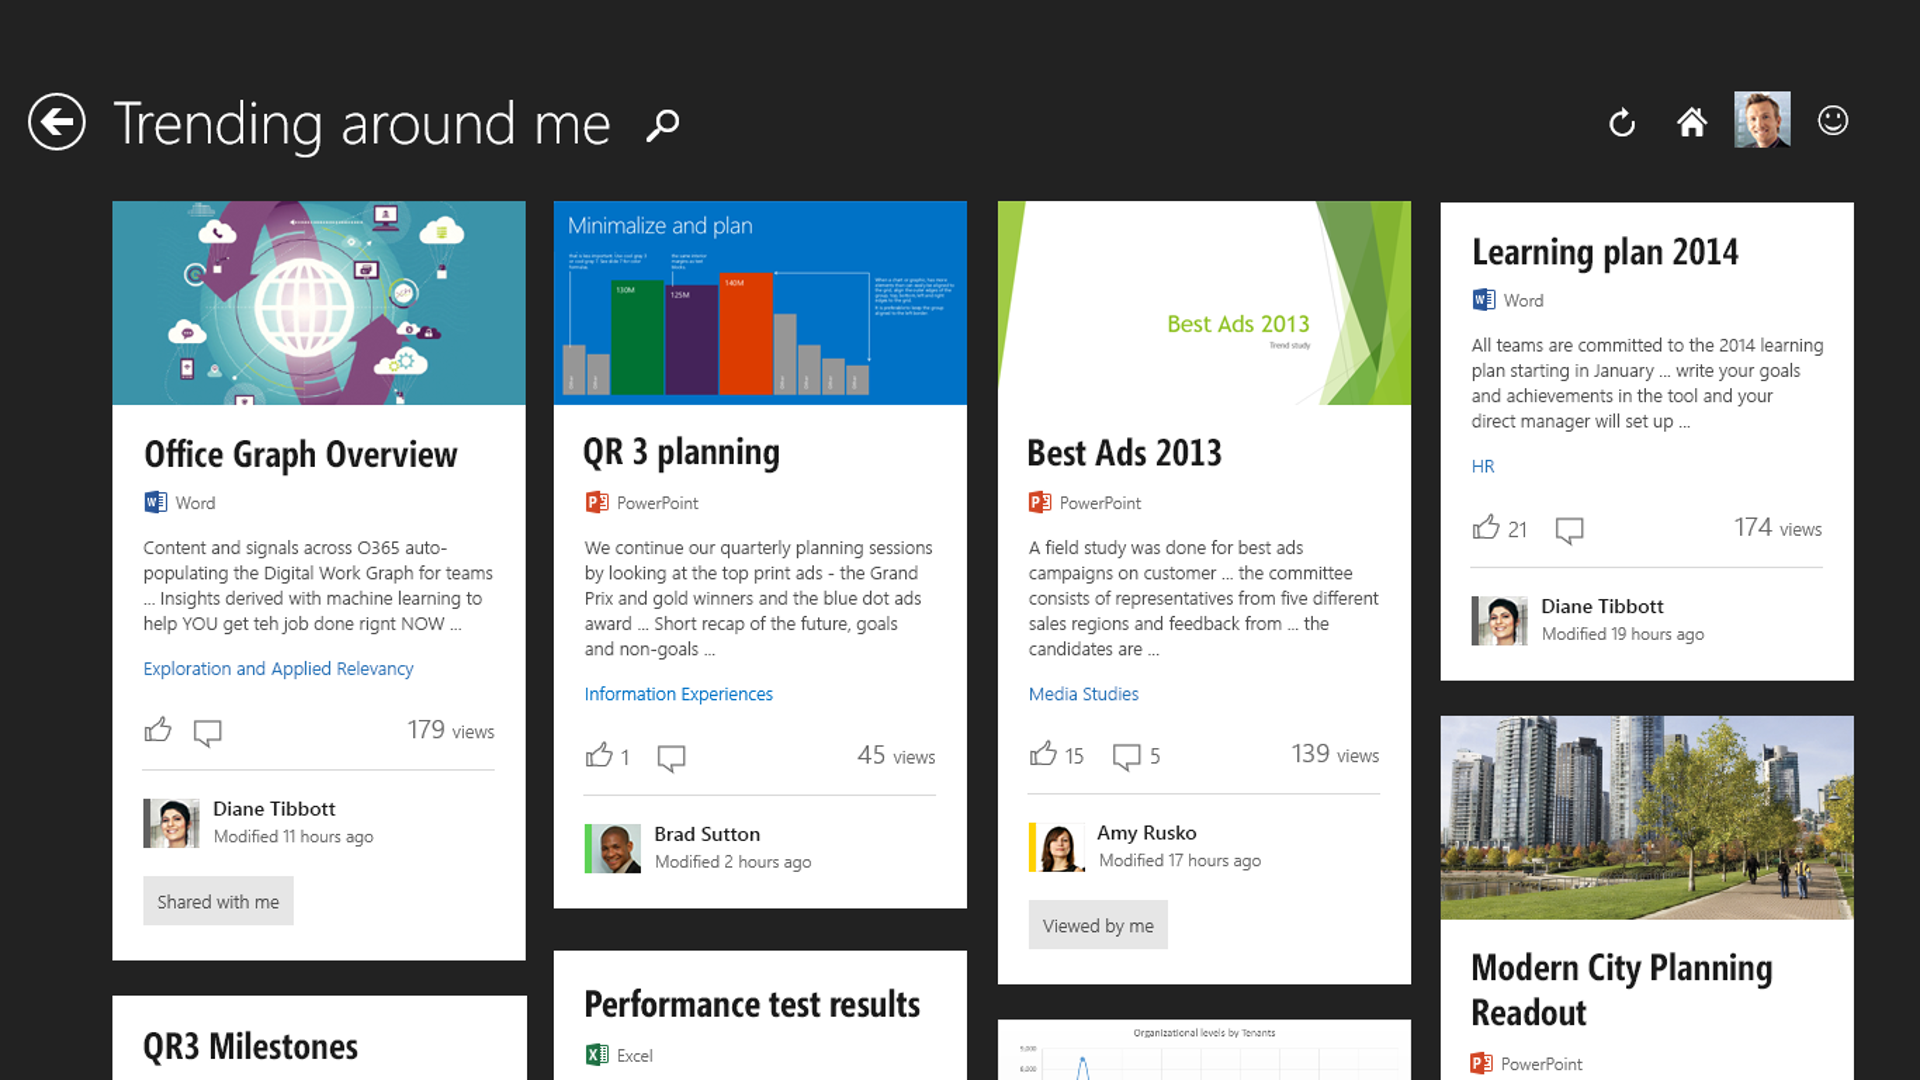
Task: Click Diane Tibbott's avatar on Learning plan 2014
Action: pyautogui.click(x=1499, y=620)
